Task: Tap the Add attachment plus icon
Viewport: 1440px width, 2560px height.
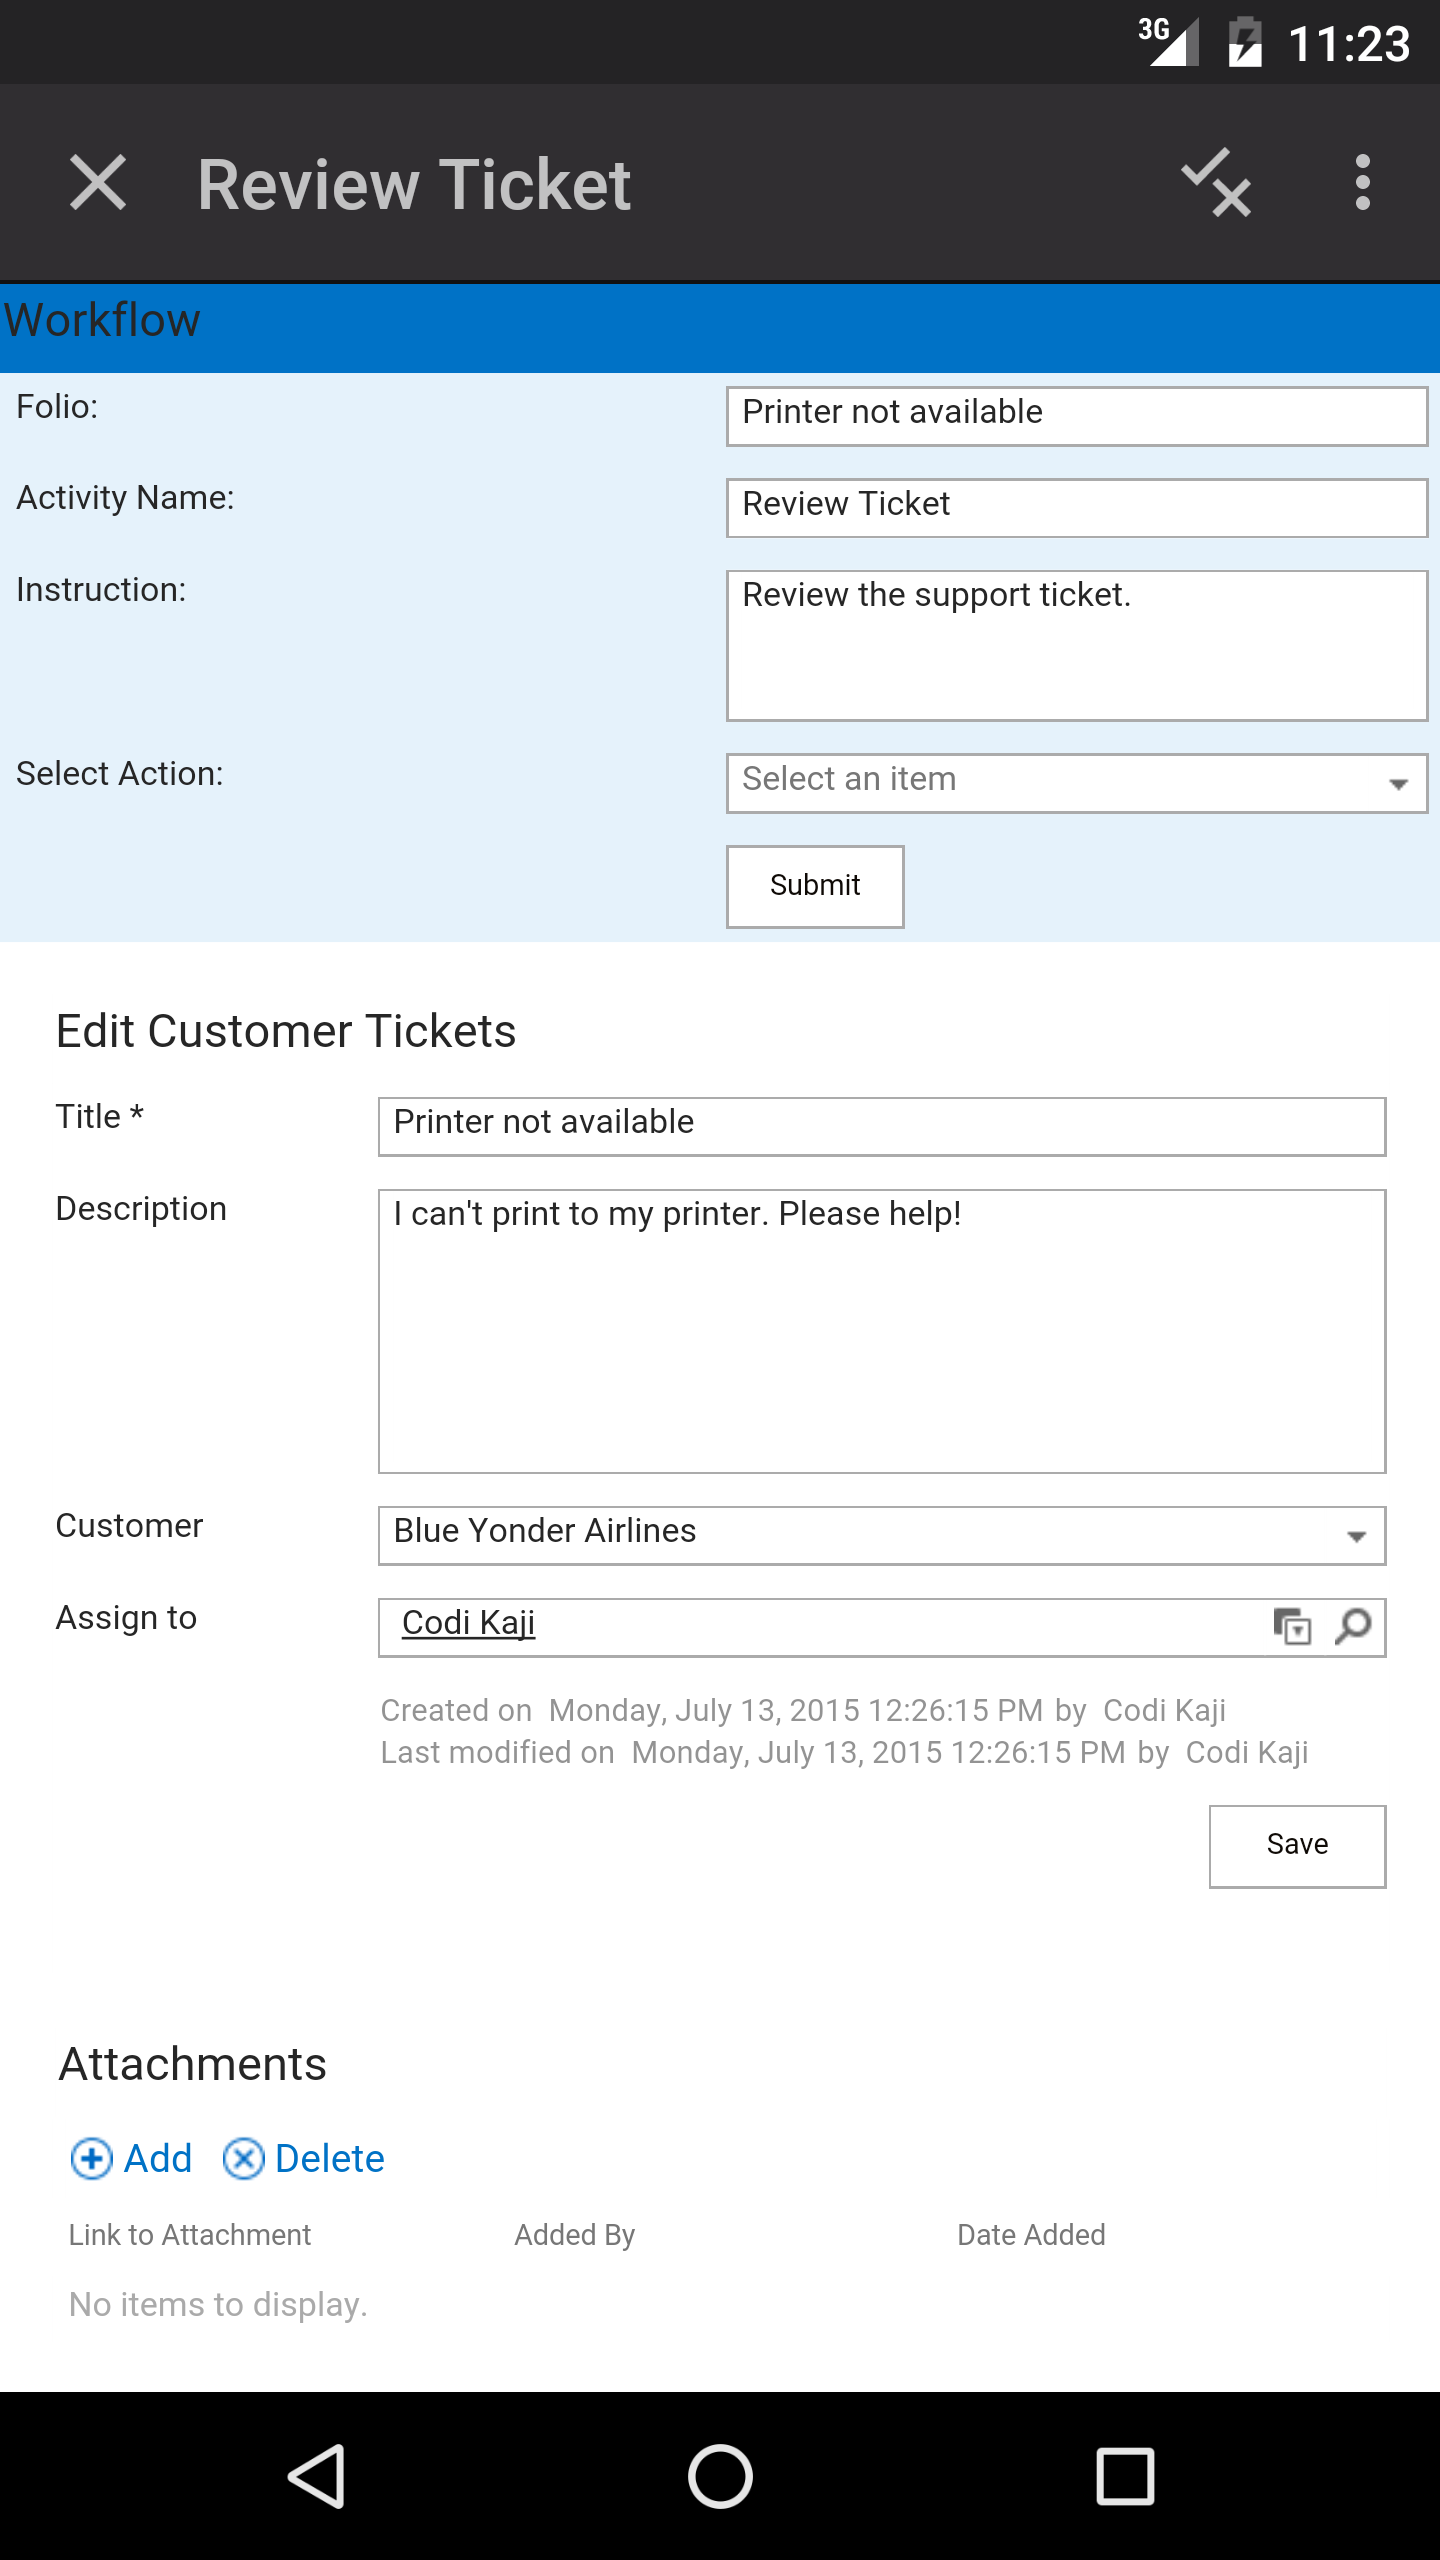Action: 91,2159
